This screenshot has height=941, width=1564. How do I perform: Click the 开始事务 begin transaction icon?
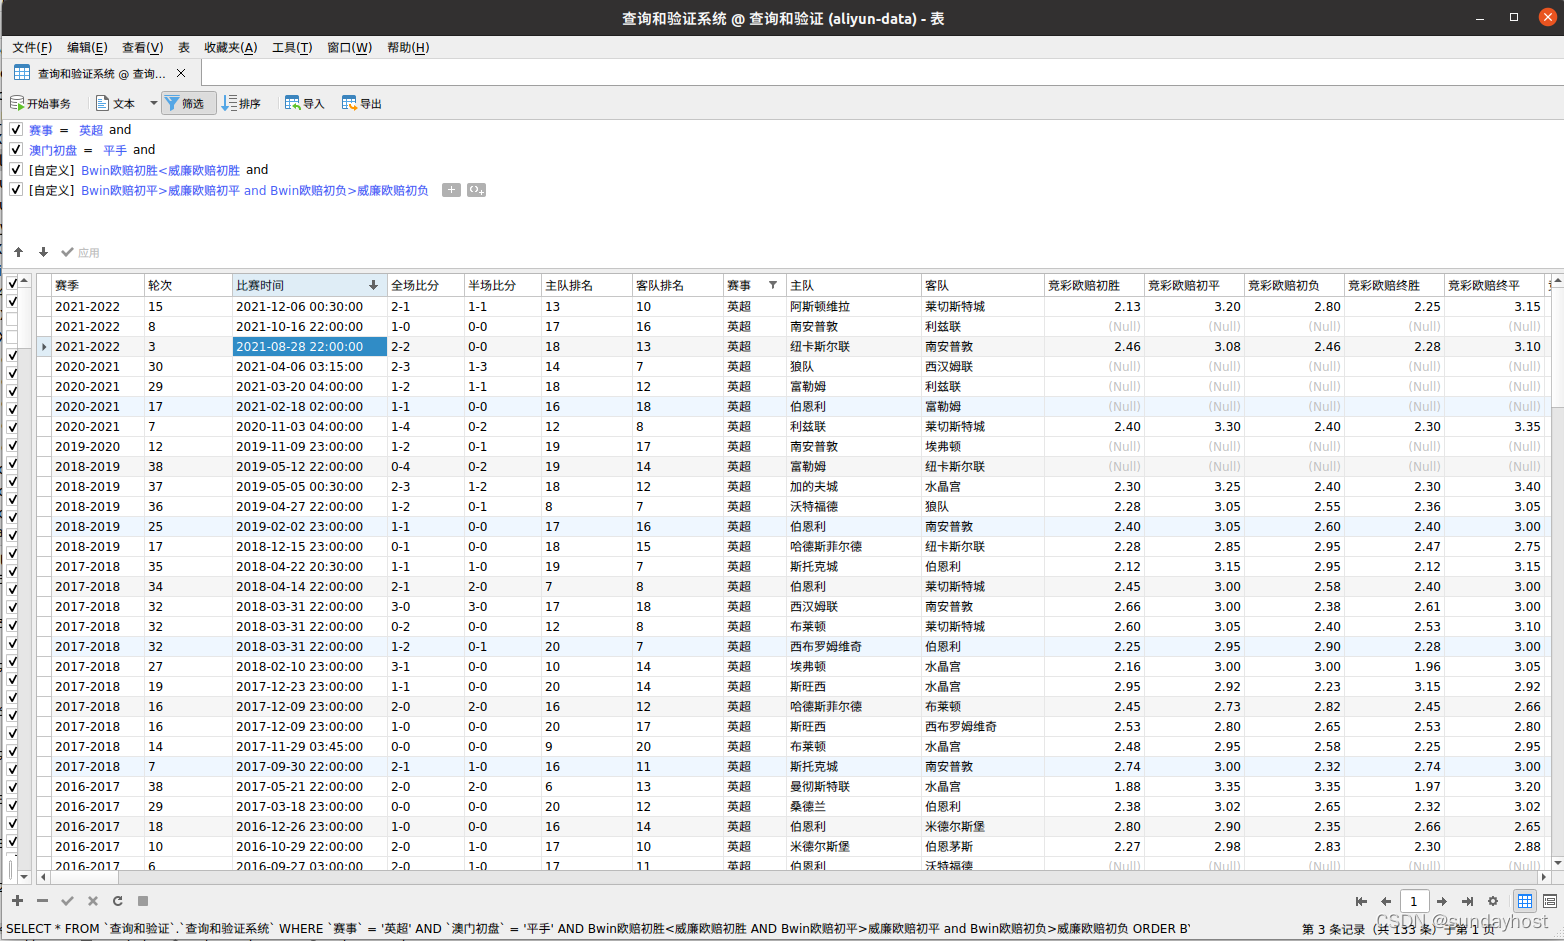coord(17,103)
